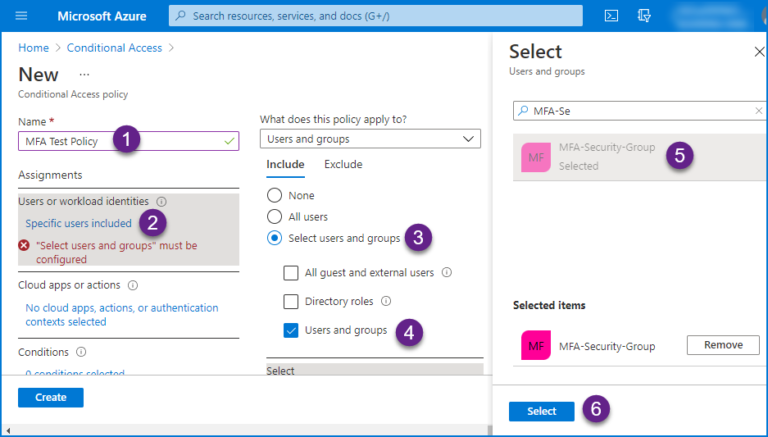Click the Azure global search box
The width and height of the screenshot is (768, 437).
pos(376,16)
